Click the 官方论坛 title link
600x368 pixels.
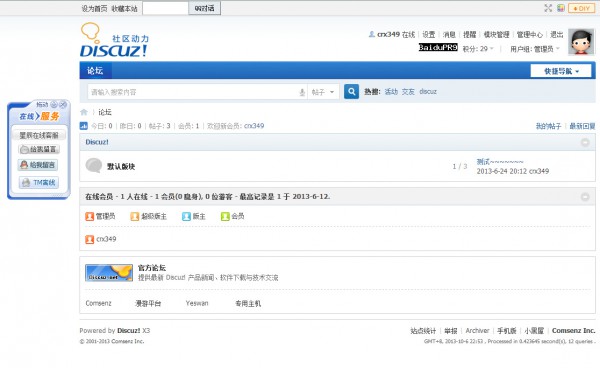click(x=152, y=268)
